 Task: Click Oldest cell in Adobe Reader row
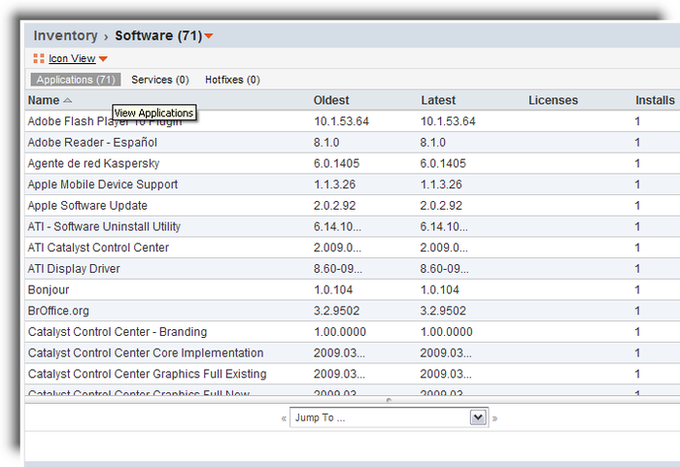click(x=327, y=143)
